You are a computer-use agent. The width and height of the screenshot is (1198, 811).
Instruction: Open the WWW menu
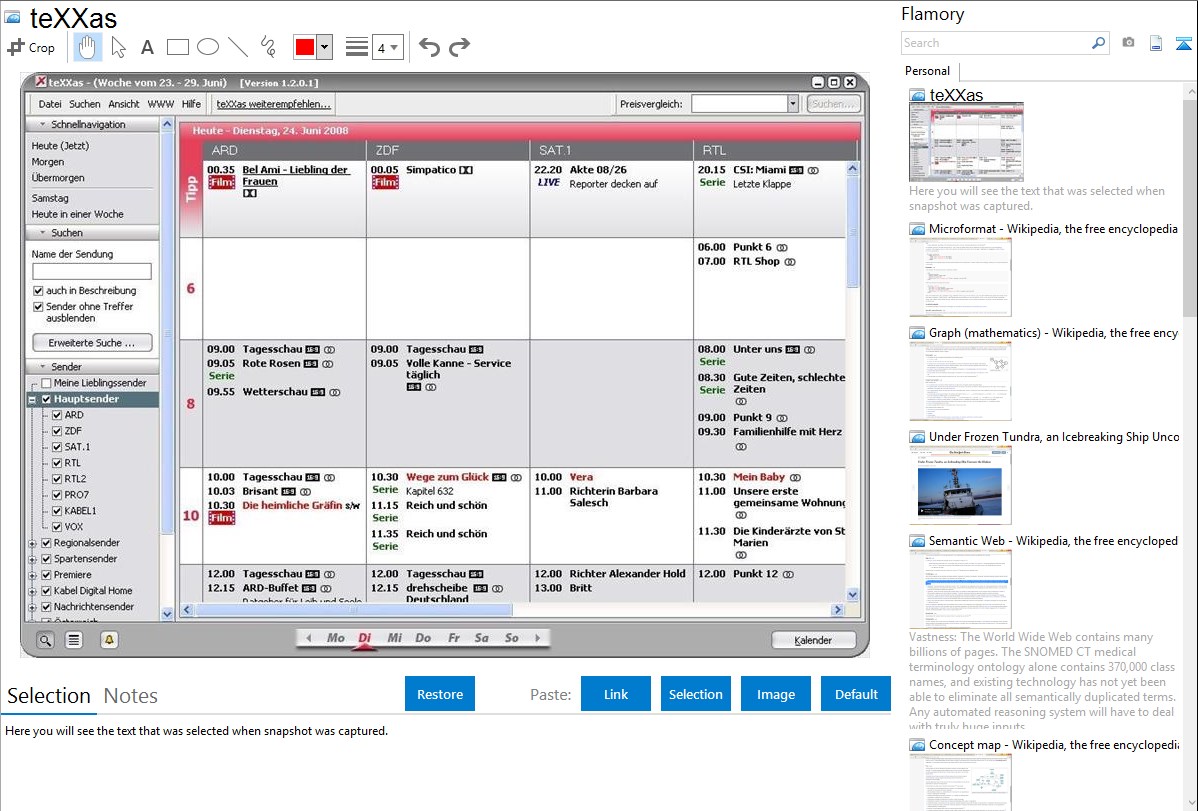click(x=160, y=104)
